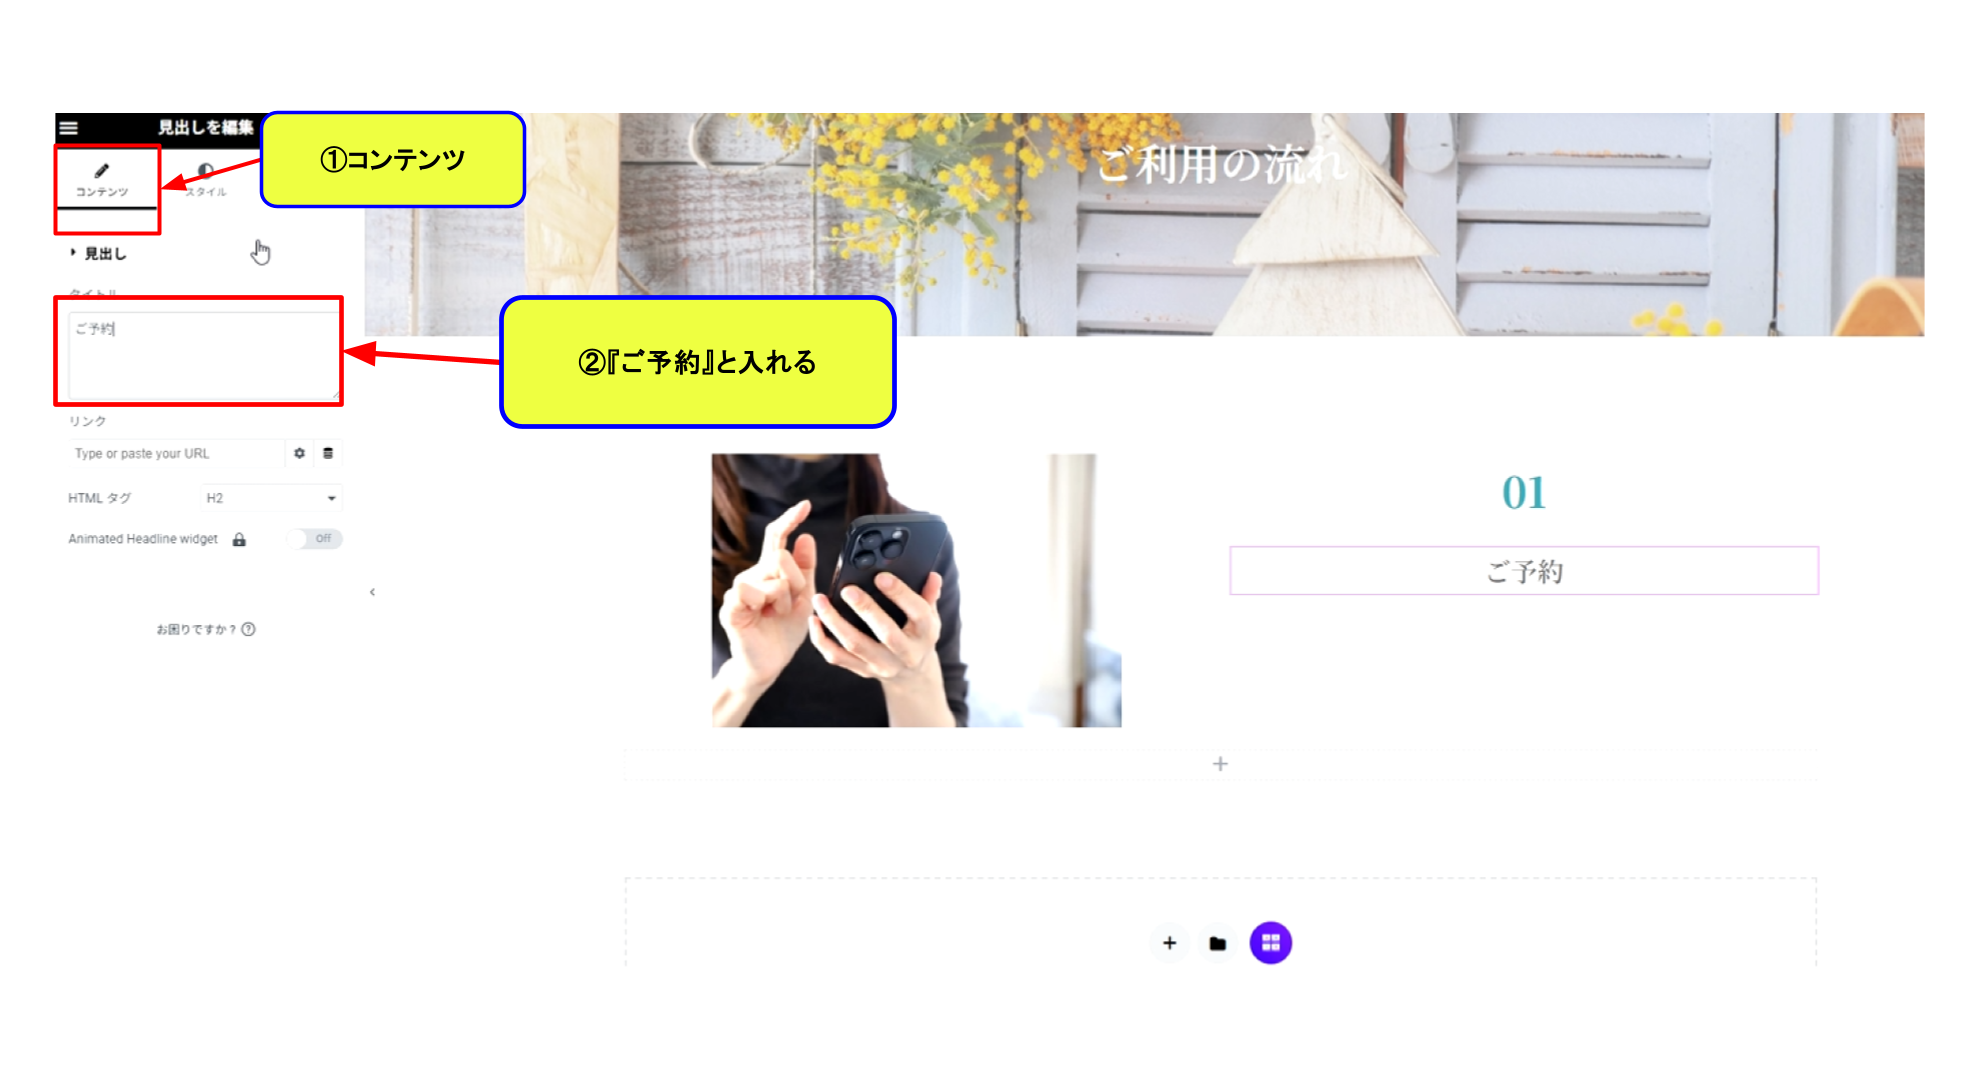Open the お困りですか? help link
Screen dimensions: 1980x1080
[205, 629]
